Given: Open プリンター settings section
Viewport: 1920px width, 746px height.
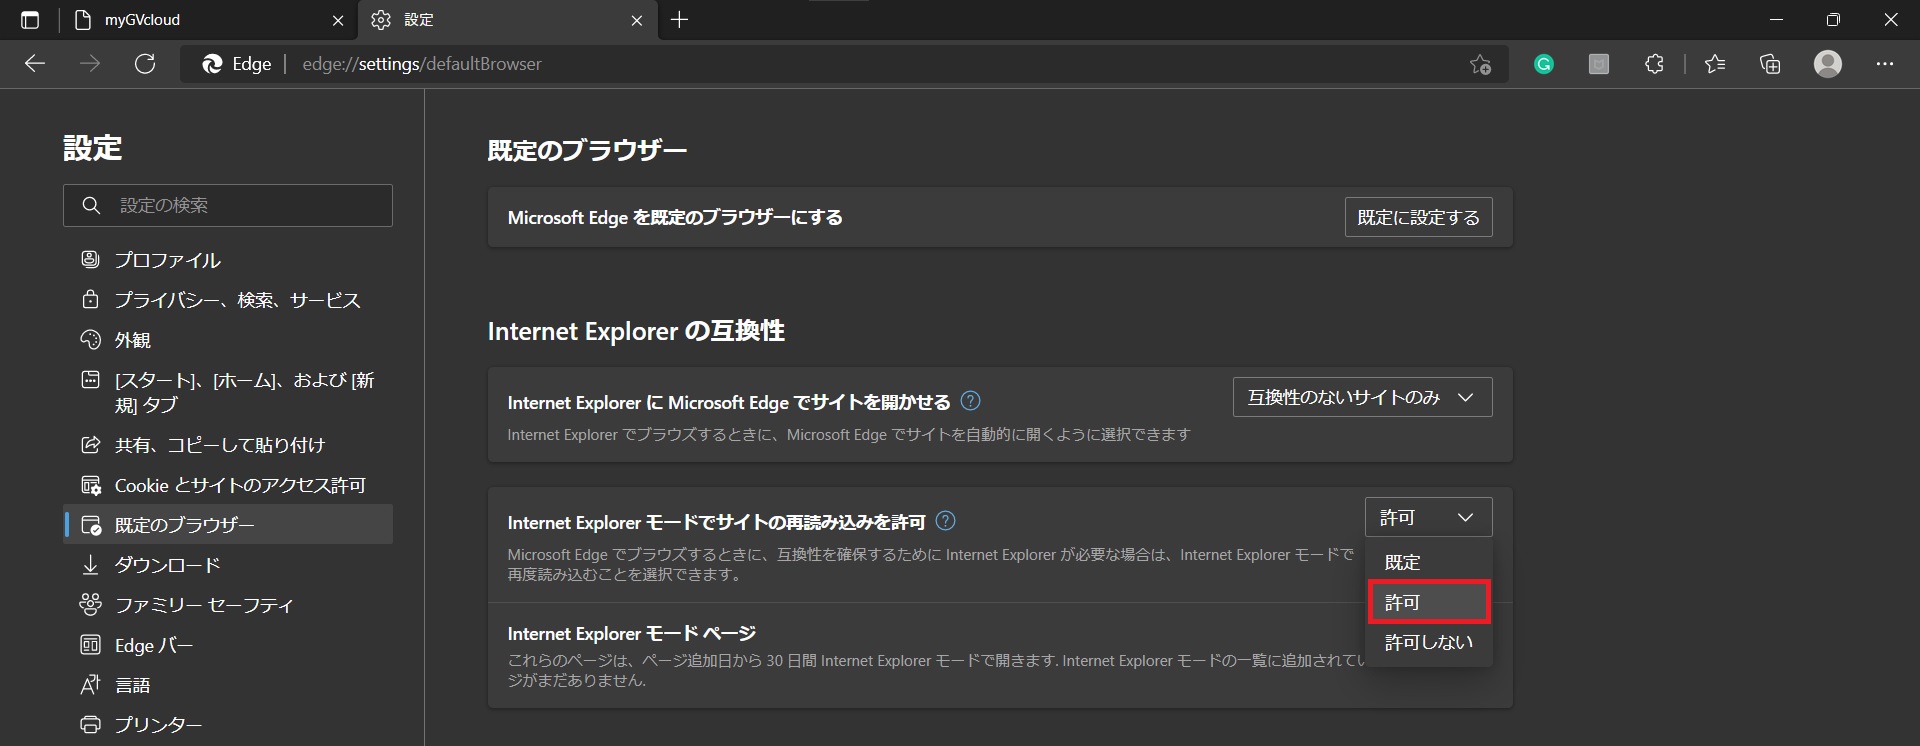Looking at the screenshot, I should click(x=228, y=725).
